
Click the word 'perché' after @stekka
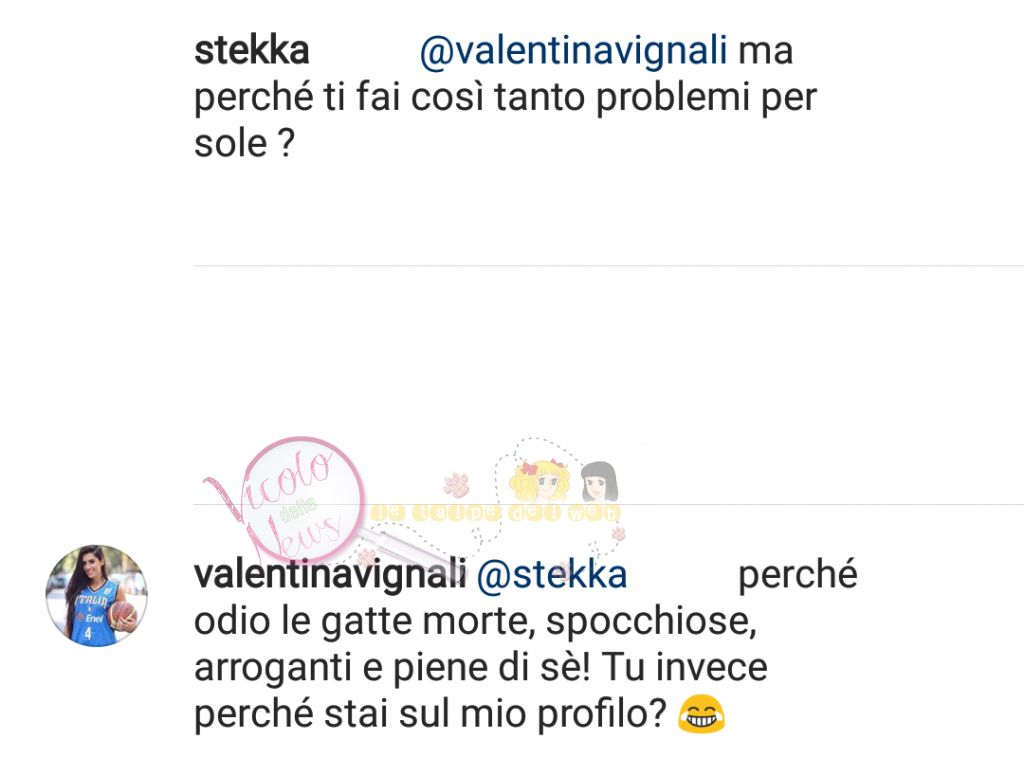797,576
